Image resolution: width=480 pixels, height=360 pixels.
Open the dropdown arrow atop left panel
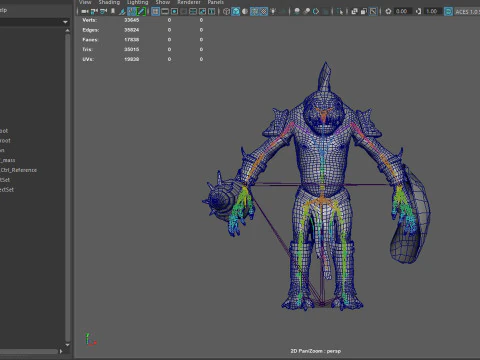[x=65, y=22]
